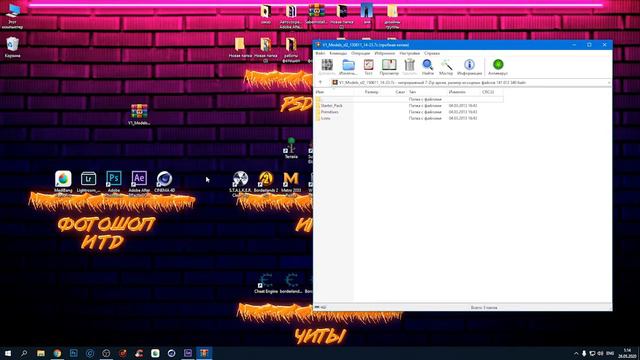Switch to WinRAR in the taskbar
The width and height of the screenshot is (640, 360).
point(204,353)
